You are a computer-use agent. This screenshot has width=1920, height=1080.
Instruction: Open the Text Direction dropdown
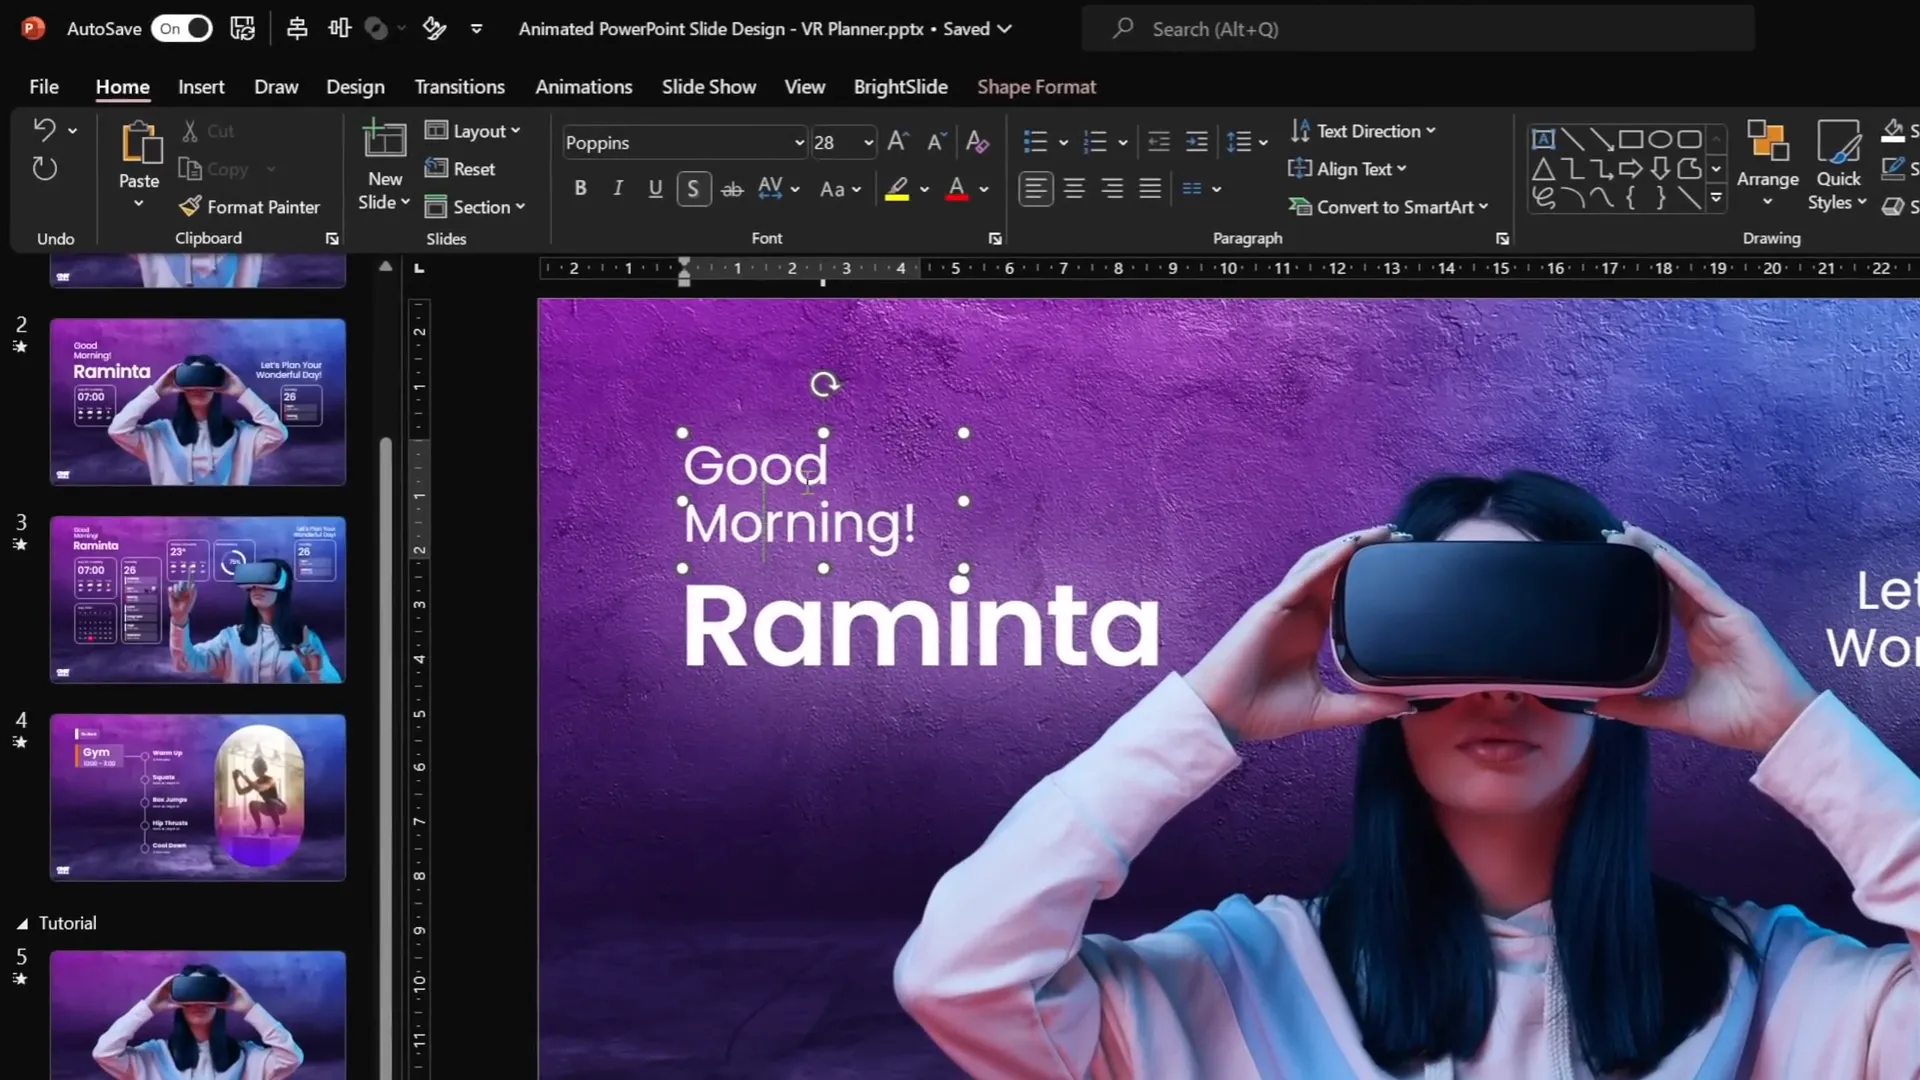(x=1363, y=131)
